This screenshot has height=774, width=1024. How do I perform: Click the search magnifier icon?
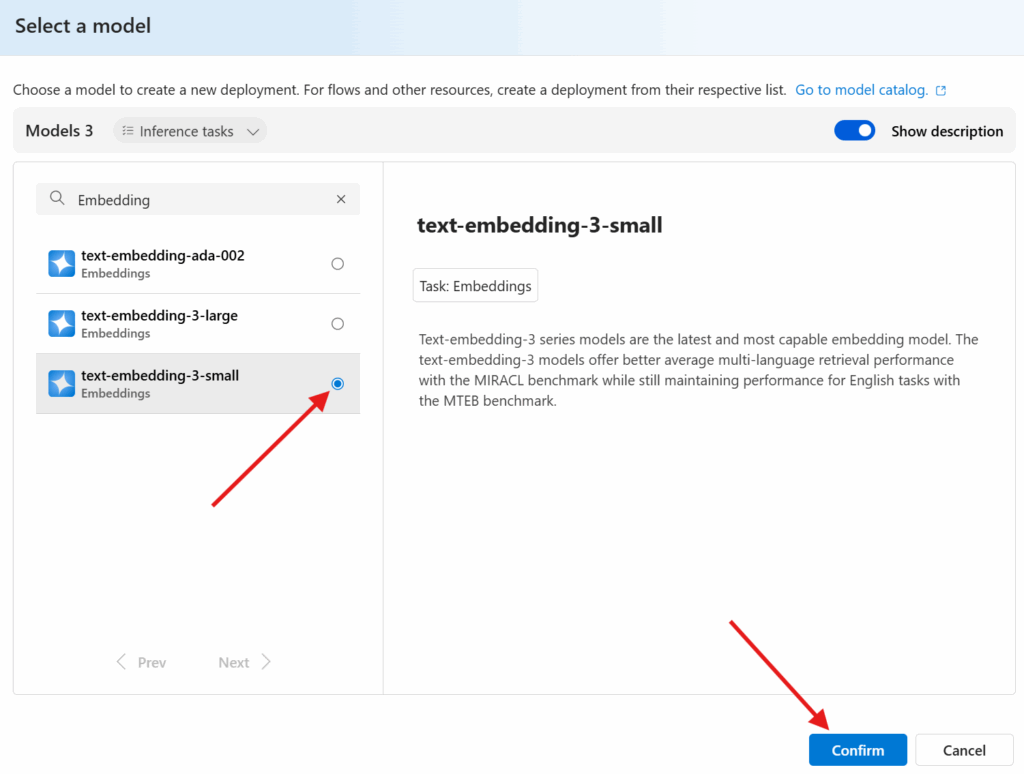55,199
